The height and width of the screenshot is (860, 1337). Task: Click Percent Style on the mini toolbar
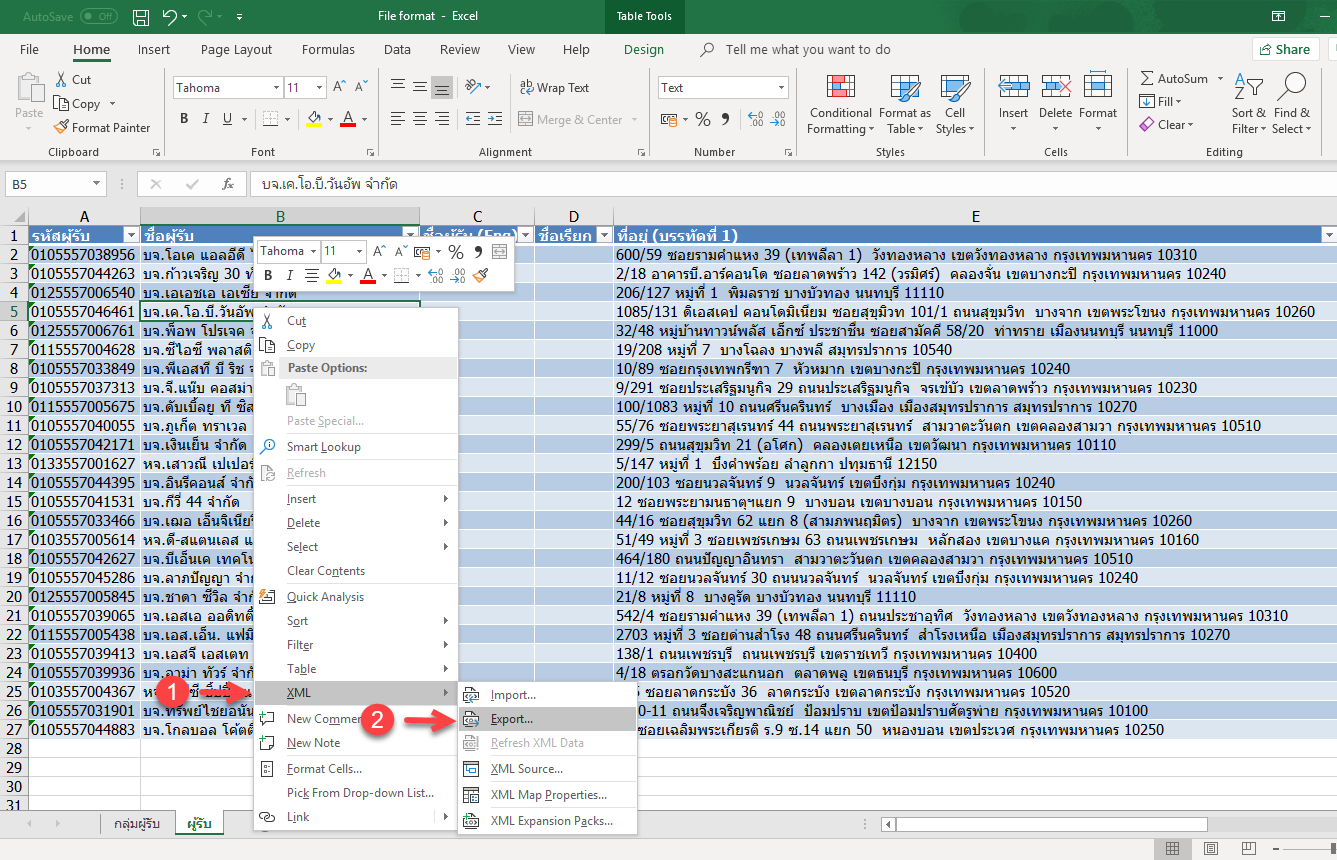pyautogui.click(x=455, y=252)
